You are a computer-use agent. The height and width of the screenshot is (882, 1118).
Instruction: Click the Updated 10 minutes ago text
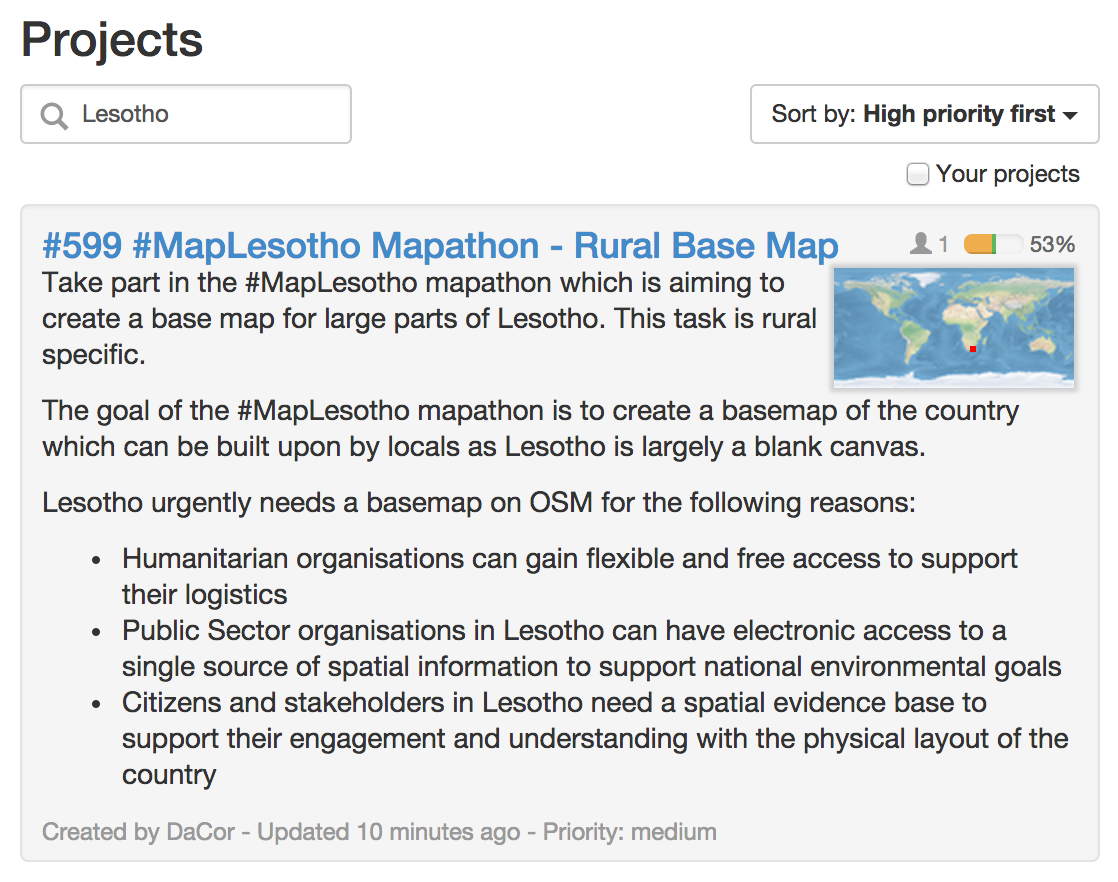click(x=389, y=832)
